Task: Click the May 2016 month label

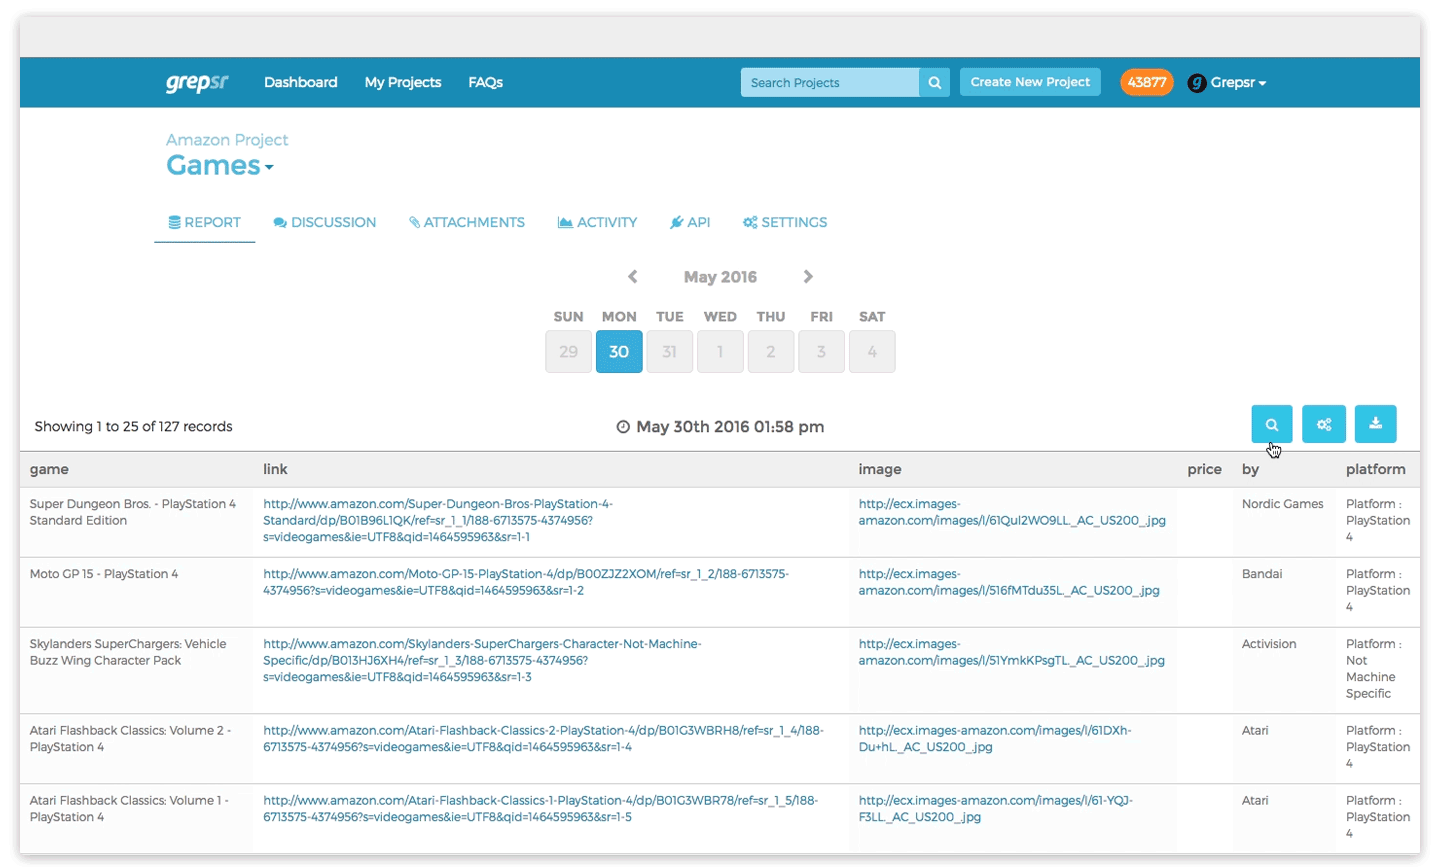Action: coord(720,277)
